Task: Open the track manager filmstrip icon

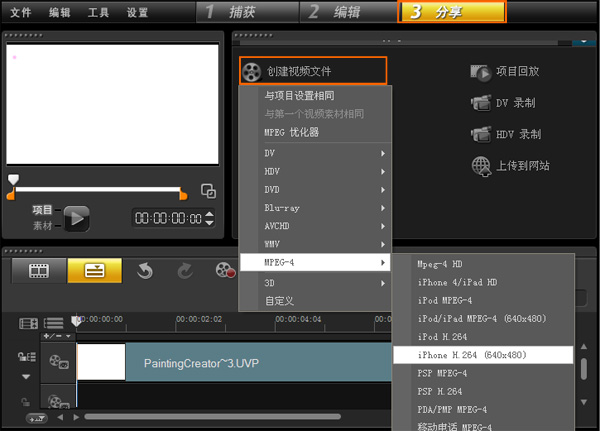Action: pos(29,323)
